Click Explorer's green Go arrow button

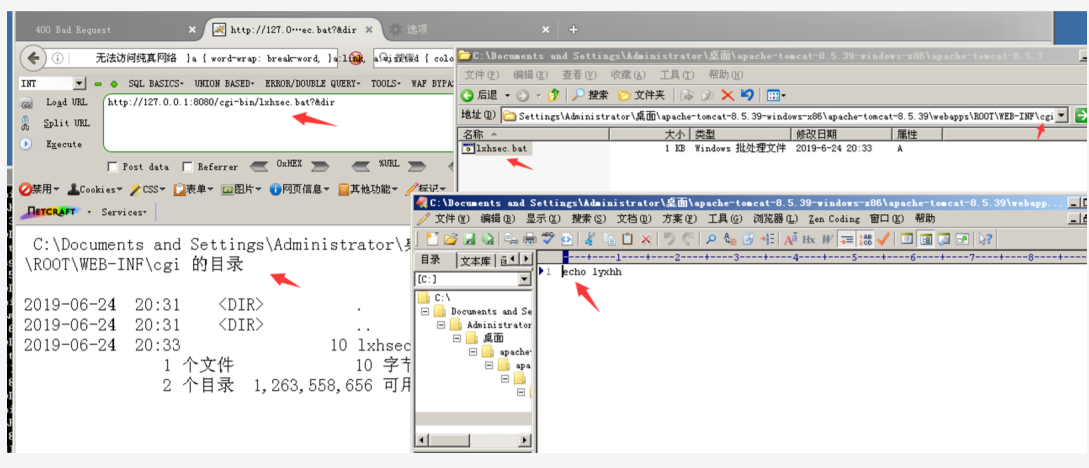click(x=1080, y=115)
